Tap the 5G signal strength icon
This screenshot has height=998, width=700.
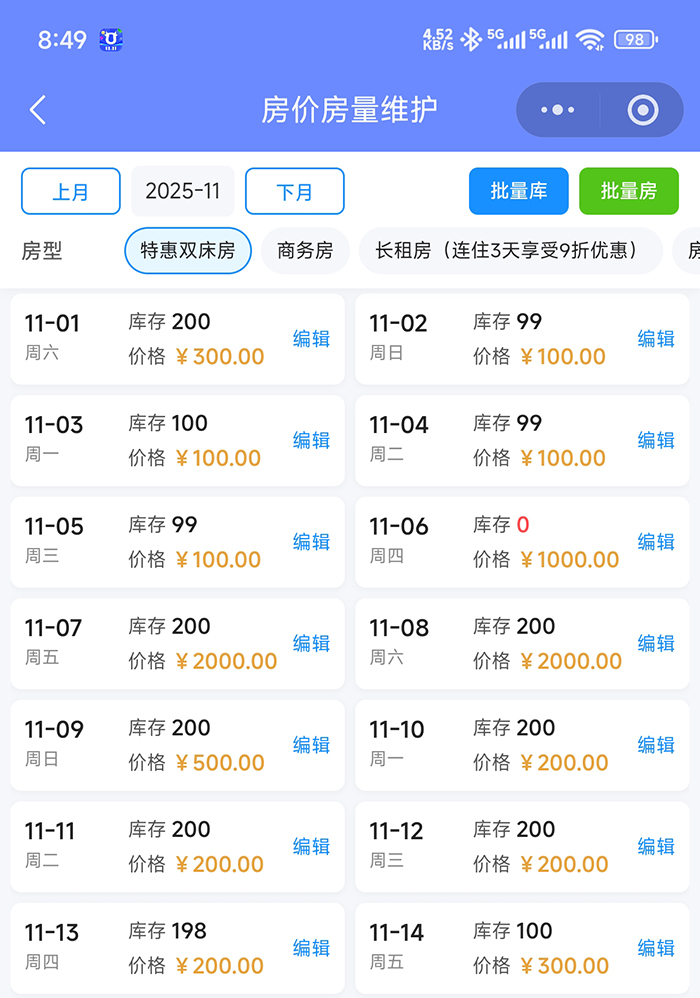[x=512, y=38]
